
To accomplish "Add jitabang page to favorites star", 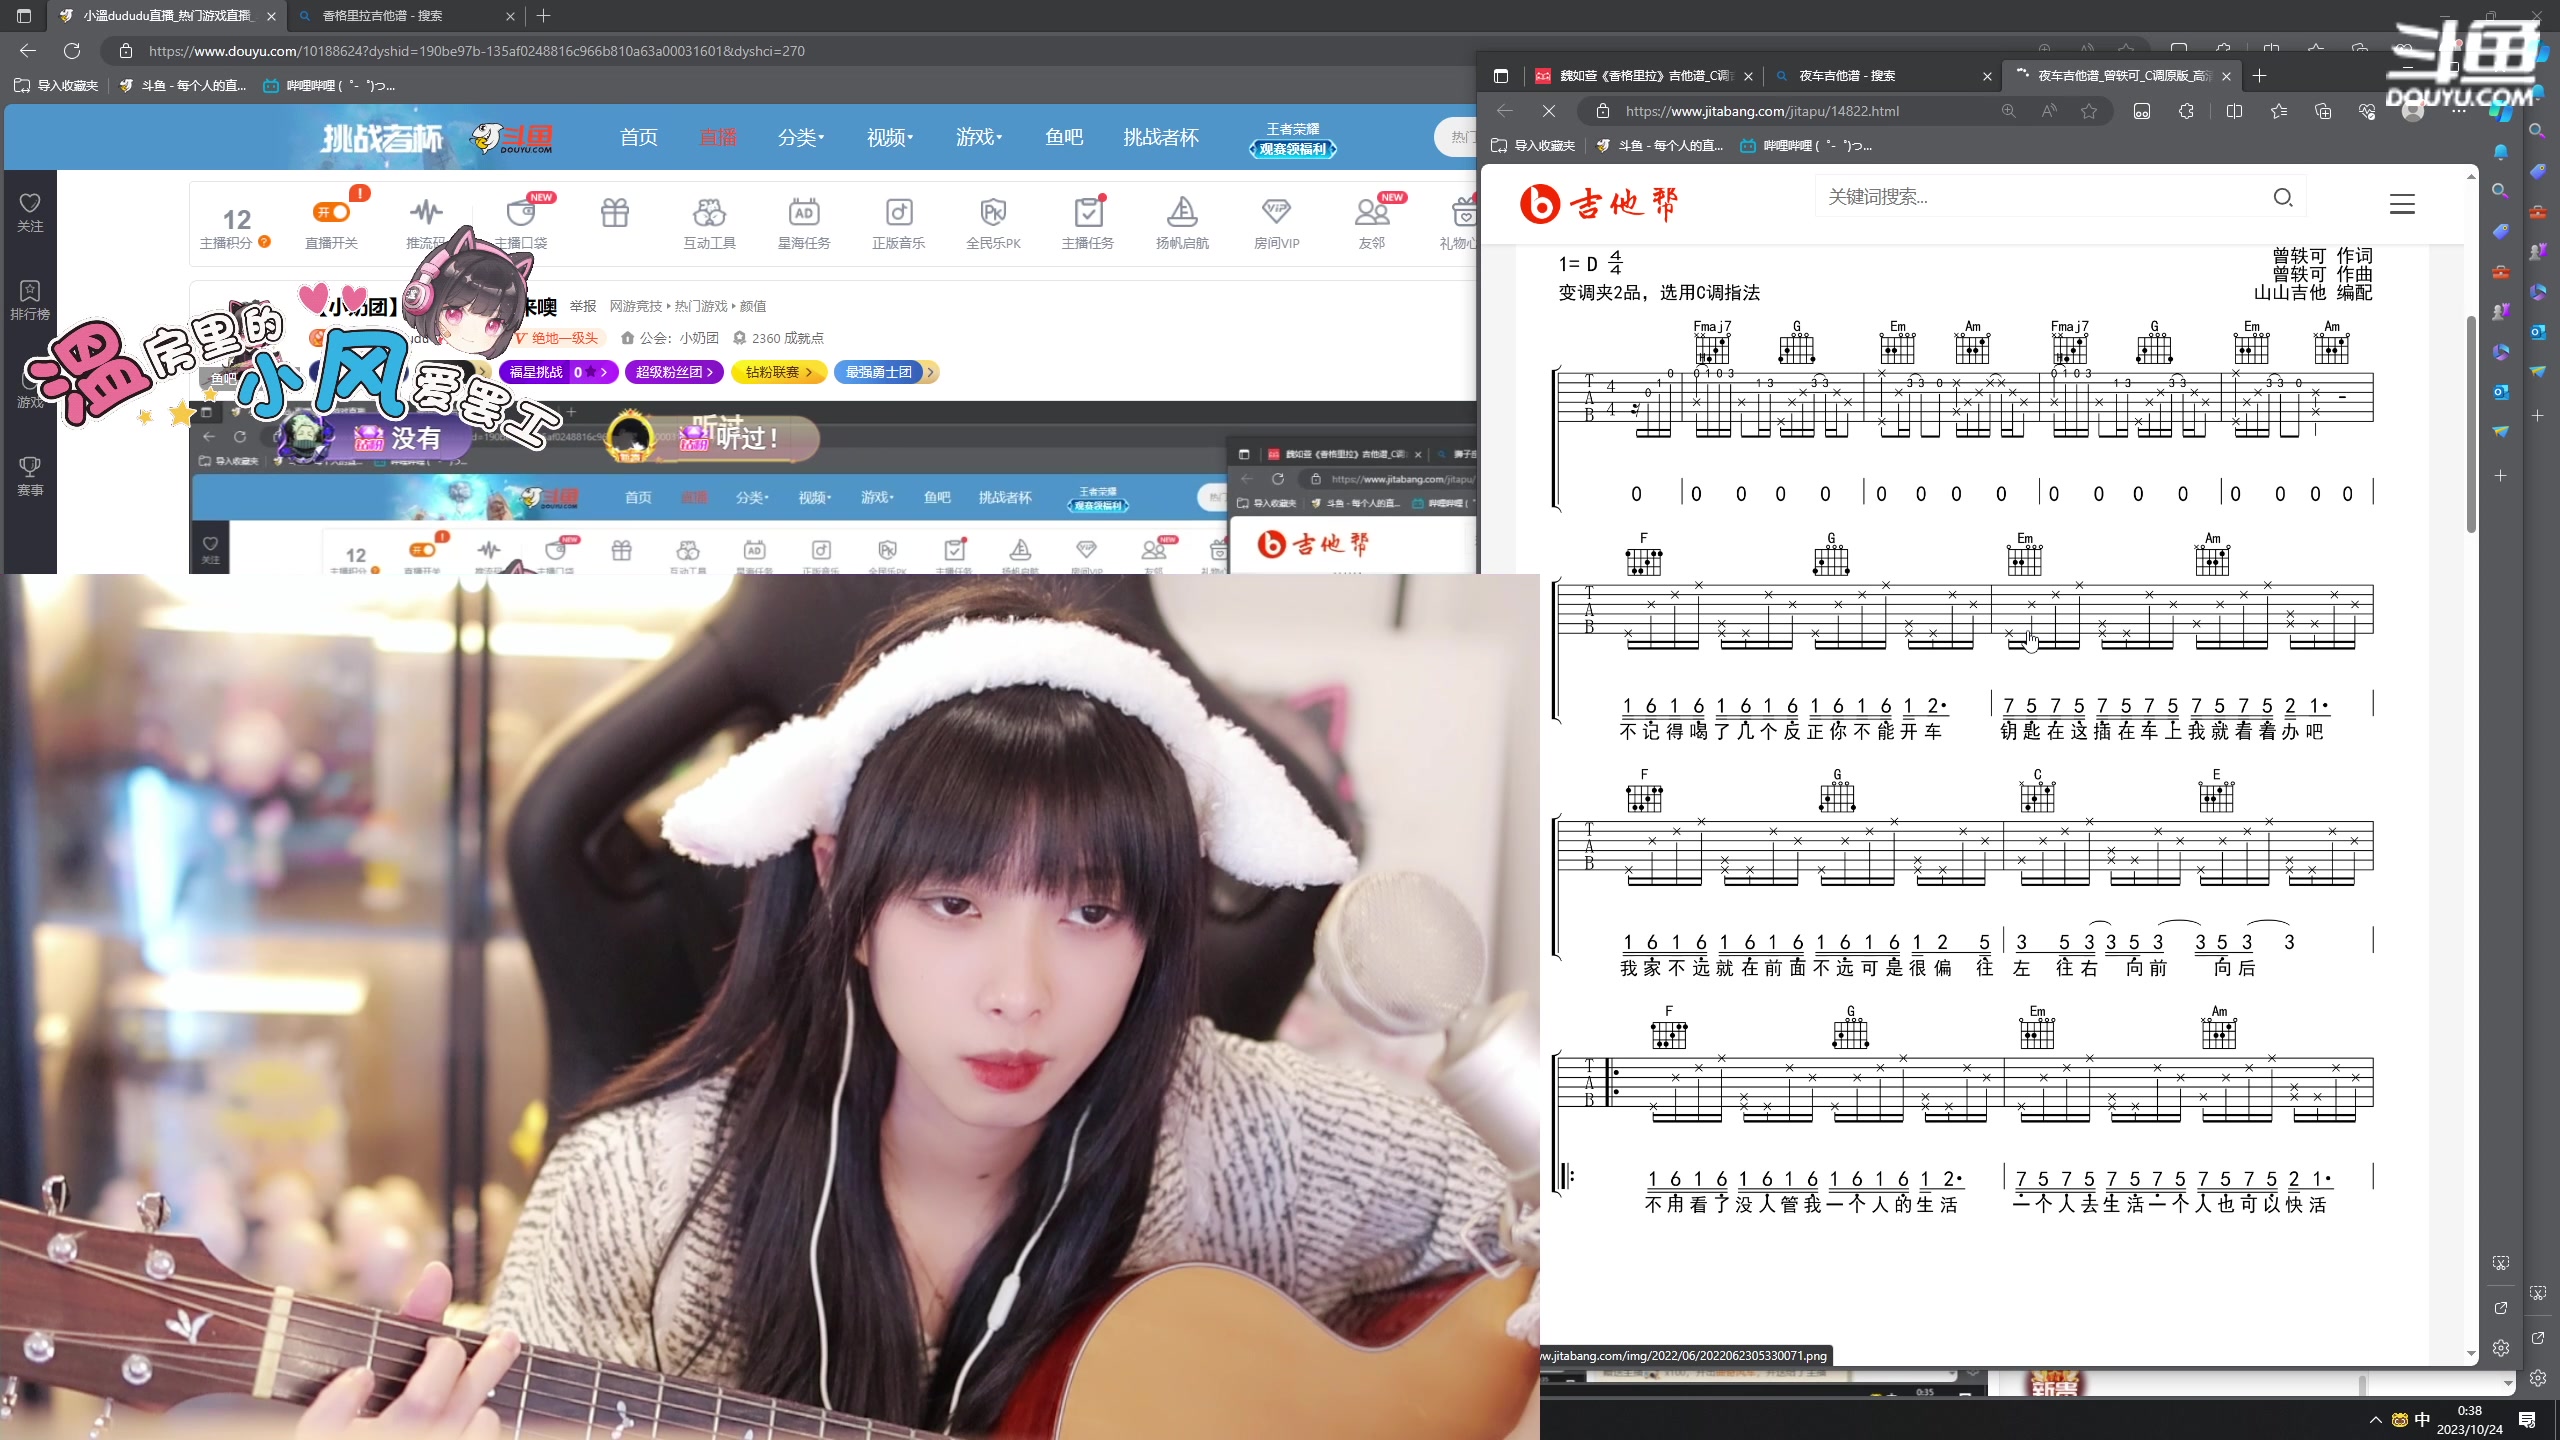I will coord(2089,111).
